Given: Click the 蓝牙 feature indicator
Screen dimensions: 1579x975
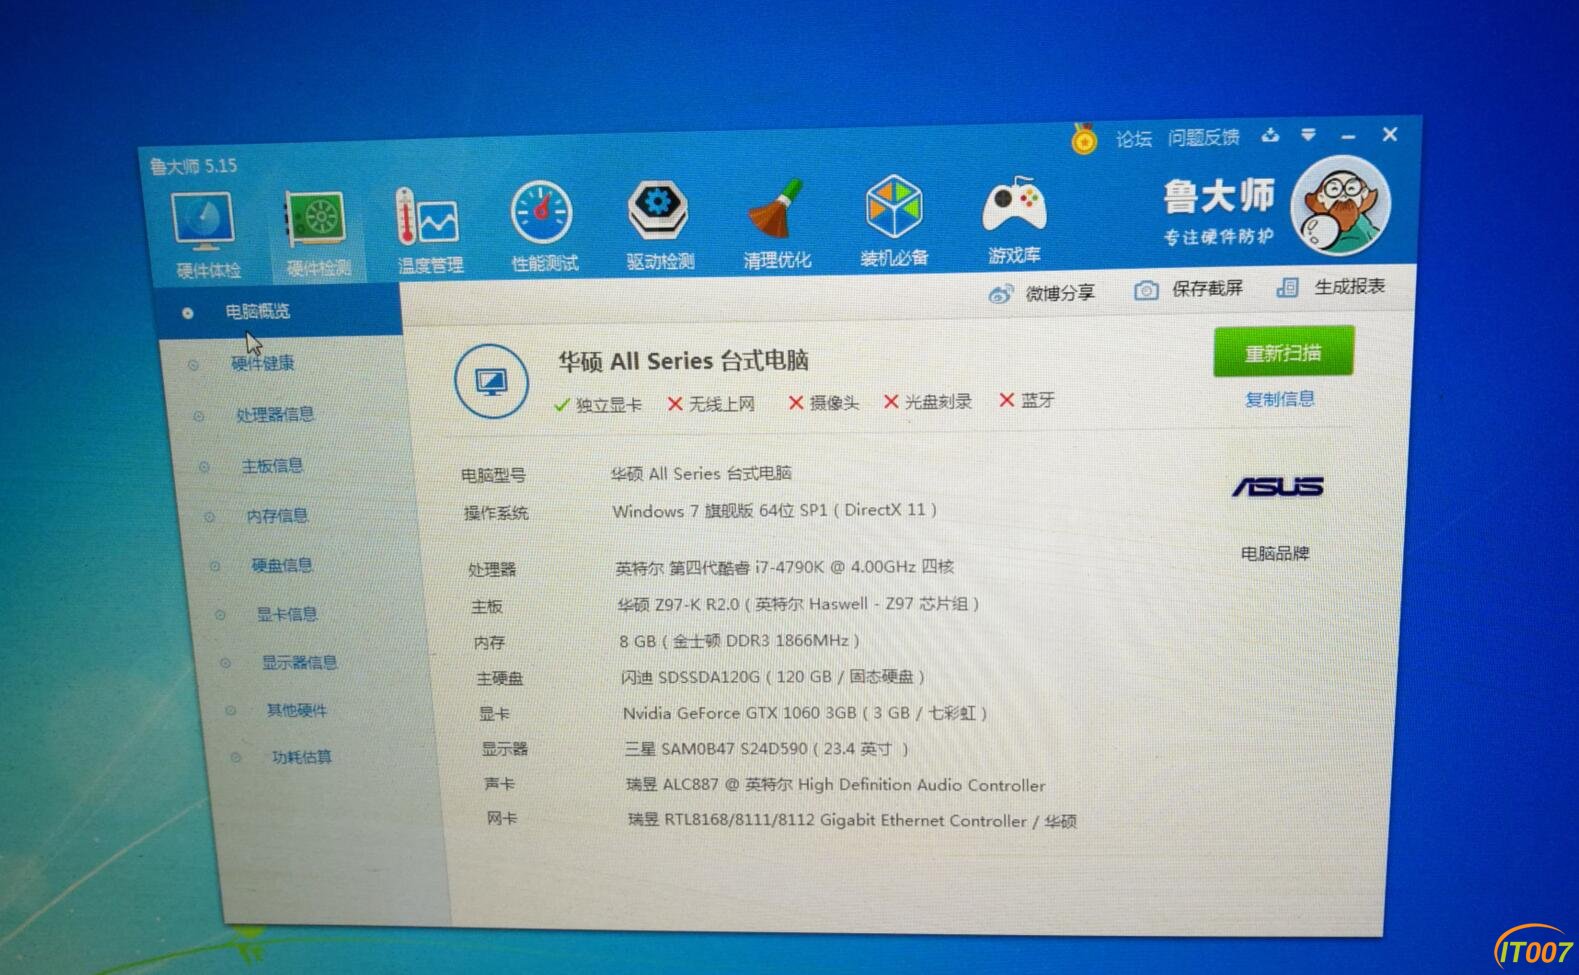Looking at the screenshot, I should 1027,400.
